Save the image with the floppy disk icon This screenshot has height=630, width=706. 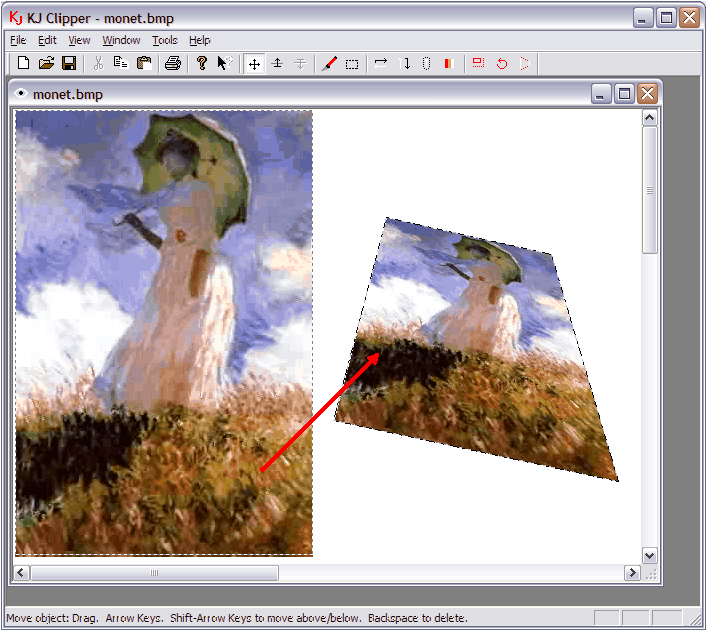69,63
